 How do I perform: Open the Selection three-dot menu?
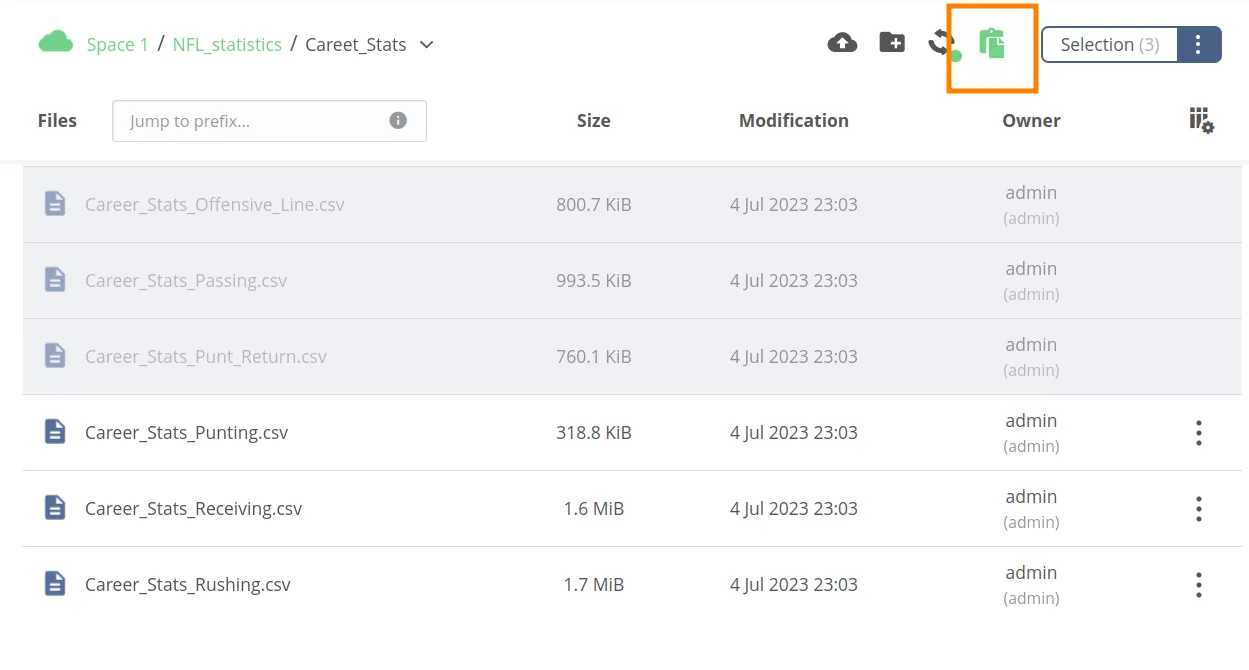click(1198, 45)
